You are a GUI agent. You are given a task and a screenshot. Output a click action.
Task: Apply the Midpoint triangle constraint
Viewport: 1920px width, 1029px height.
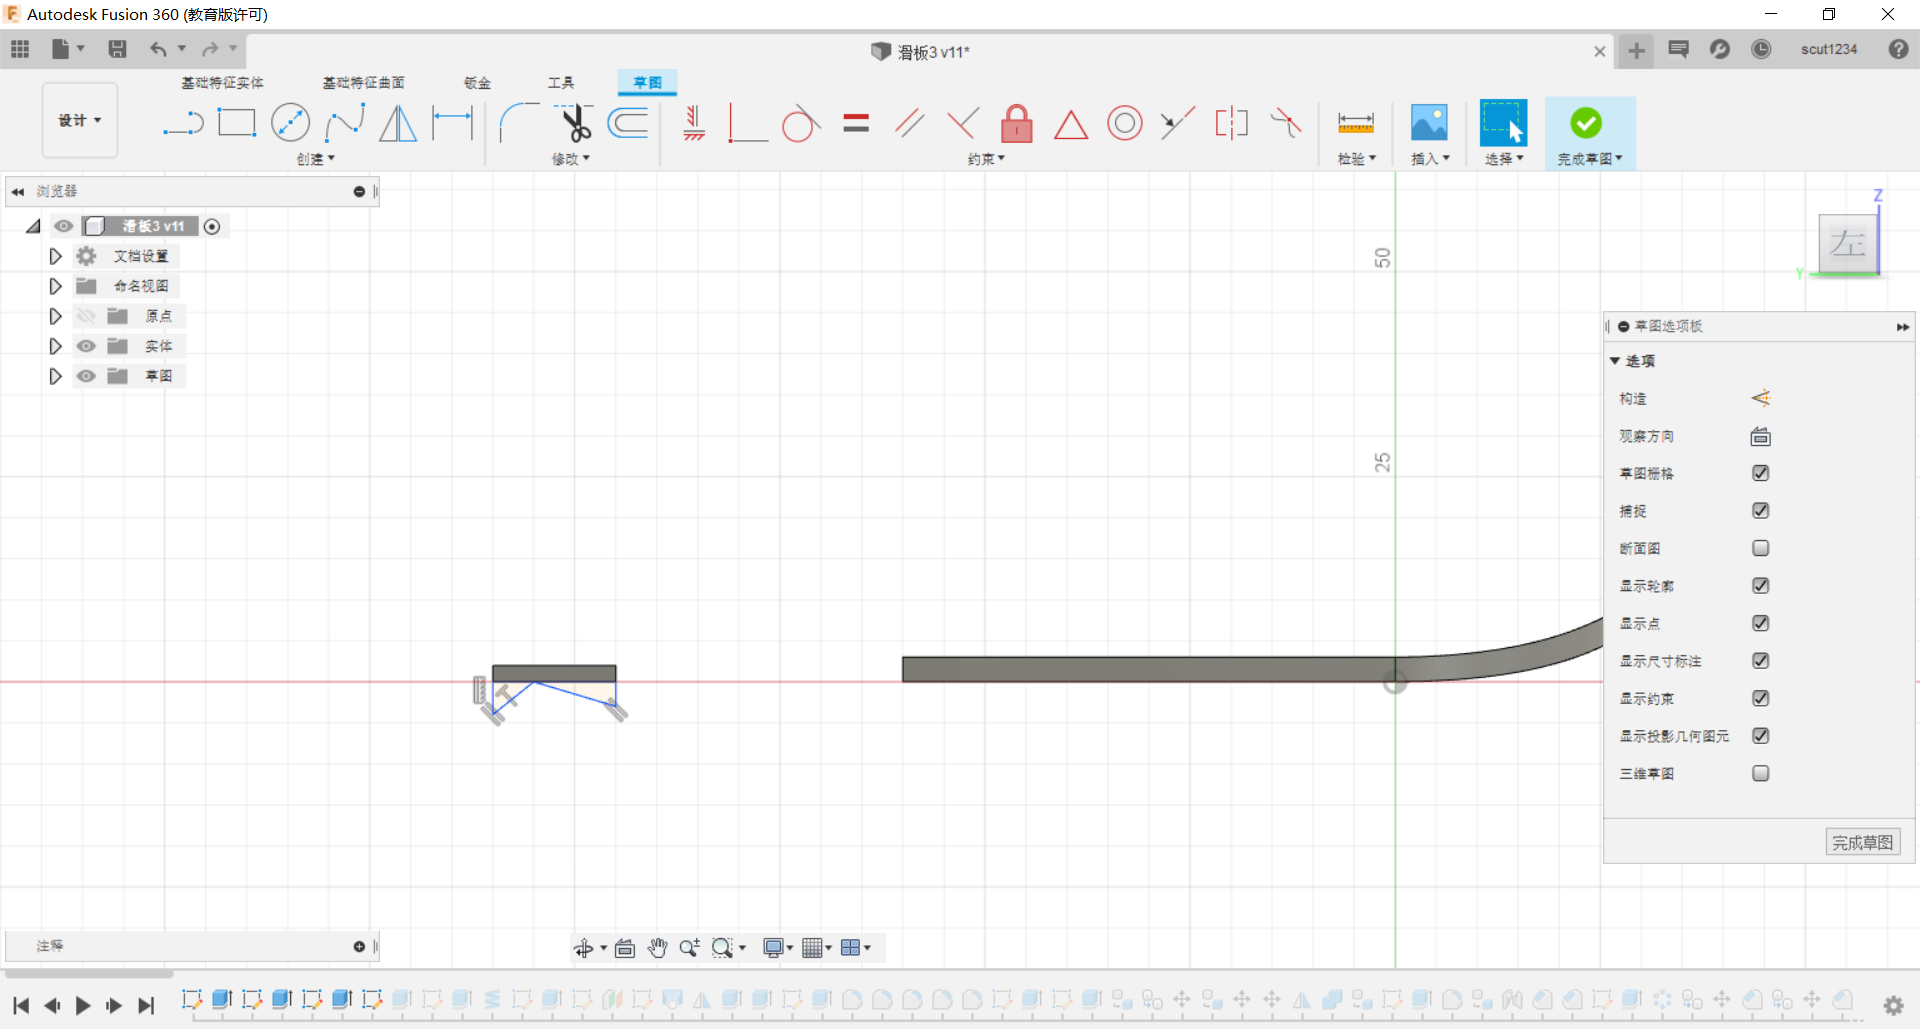tap(1071, 124)
